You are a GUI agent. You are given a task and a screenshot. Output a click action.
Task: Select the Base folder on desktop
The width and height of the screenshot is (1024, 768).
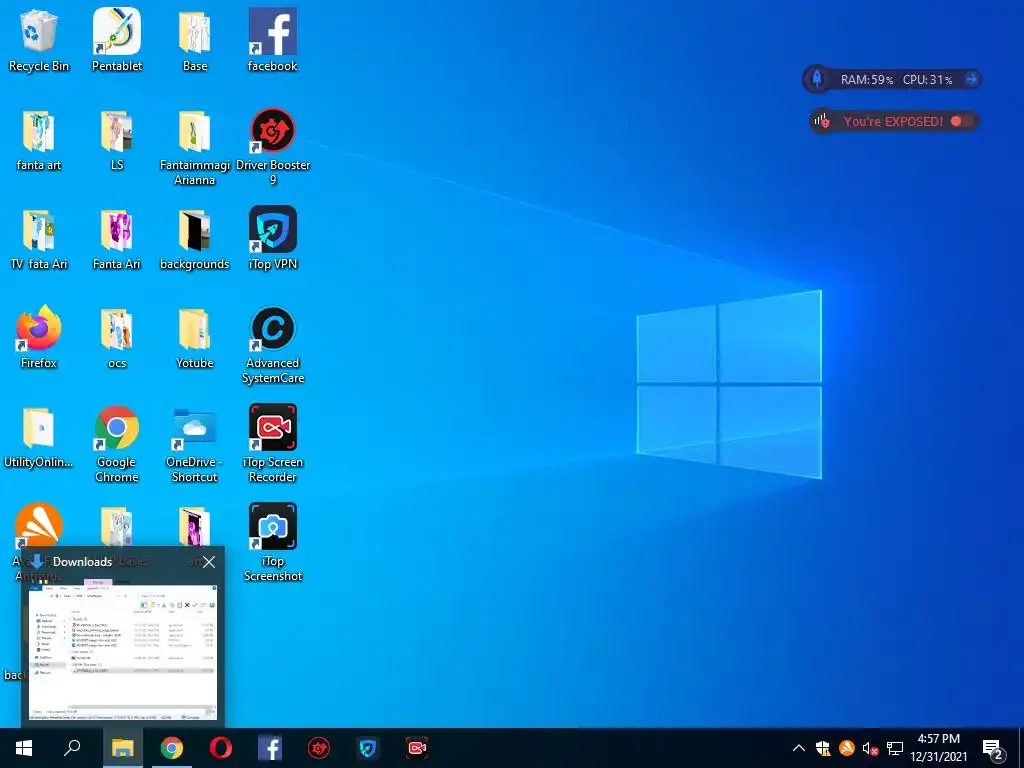coord(195,39)
